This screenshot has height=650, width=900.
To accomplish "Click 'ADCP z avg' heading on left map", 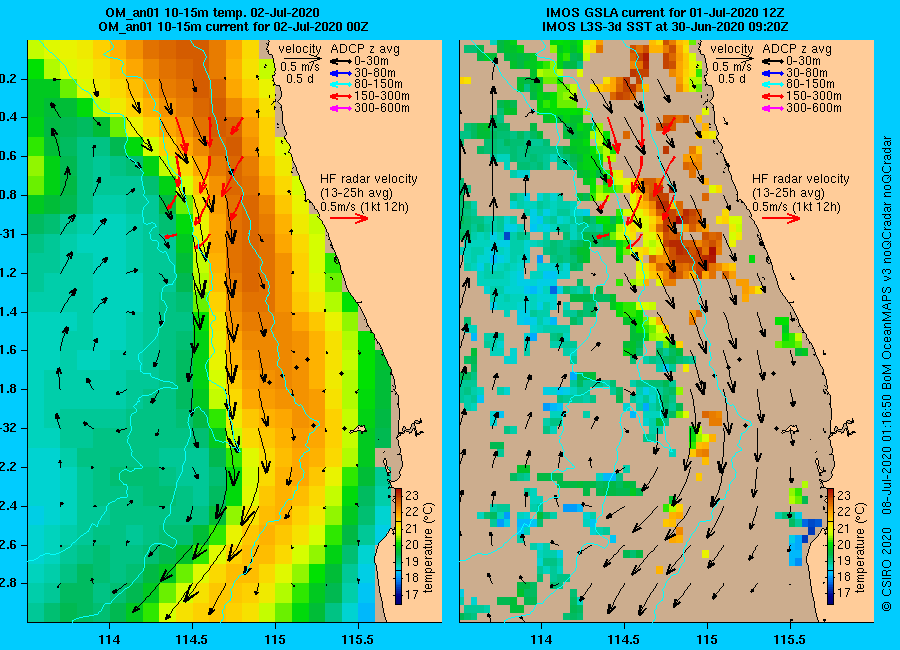I will tap(365, 49).
